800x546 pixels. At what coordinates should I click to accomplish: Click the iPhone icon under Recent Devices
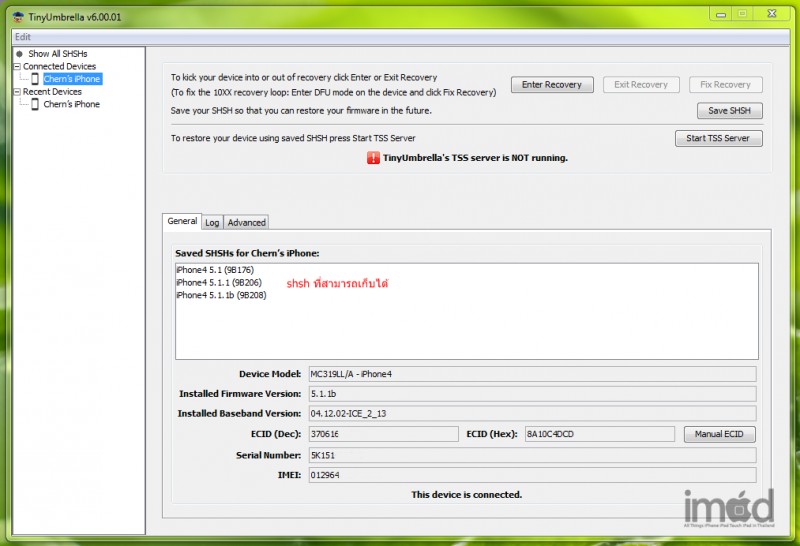pyautogui.click(x=35, y=104)
